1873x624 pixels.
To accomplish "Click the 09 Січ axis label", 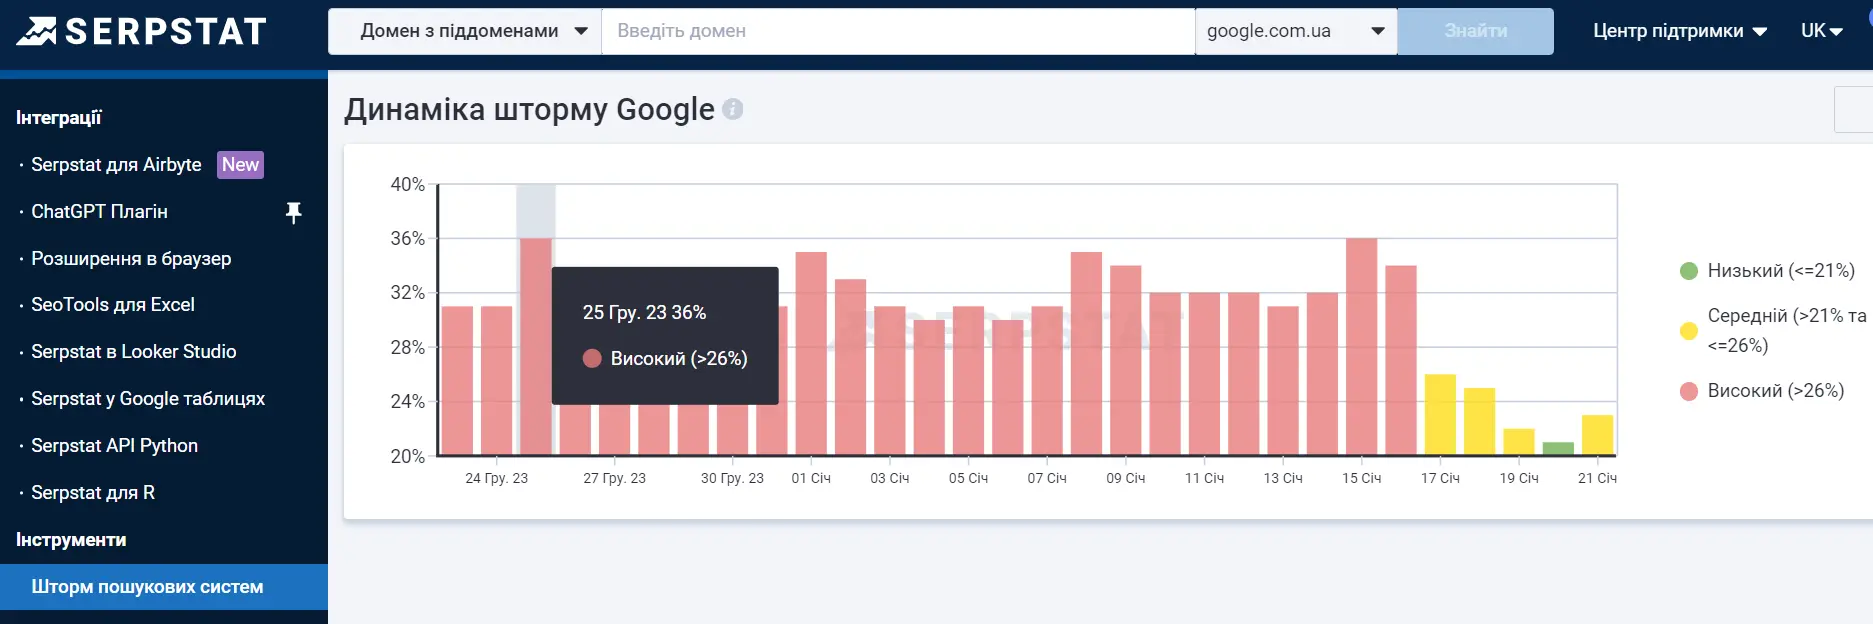I will 1126,479.
